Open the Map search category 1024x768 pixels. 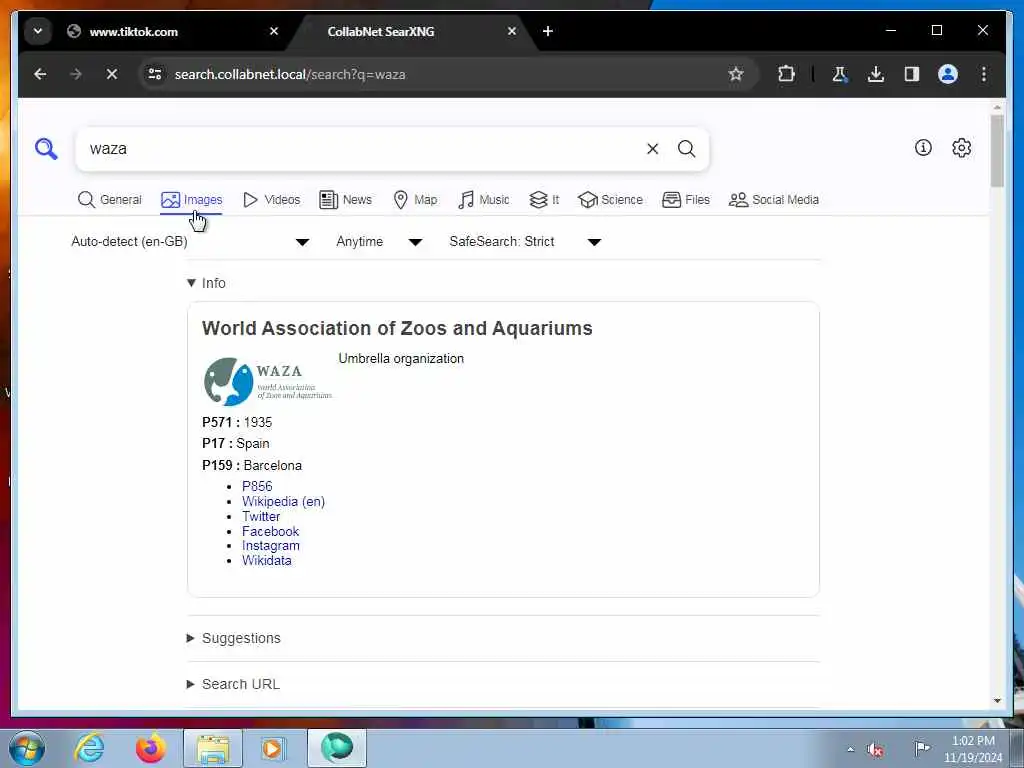pos(415,200)
